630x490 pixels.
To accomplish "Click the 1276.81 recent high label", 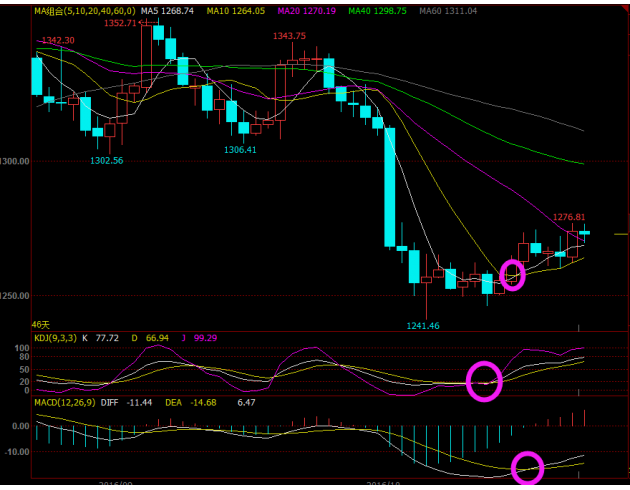I will pyautogui.click(x=569, y=217).
